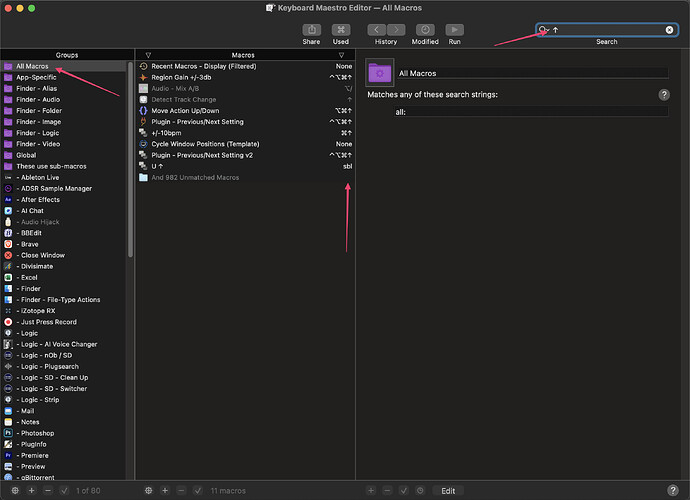Click And 982 Unmatched Macros row

click(245, 177)
